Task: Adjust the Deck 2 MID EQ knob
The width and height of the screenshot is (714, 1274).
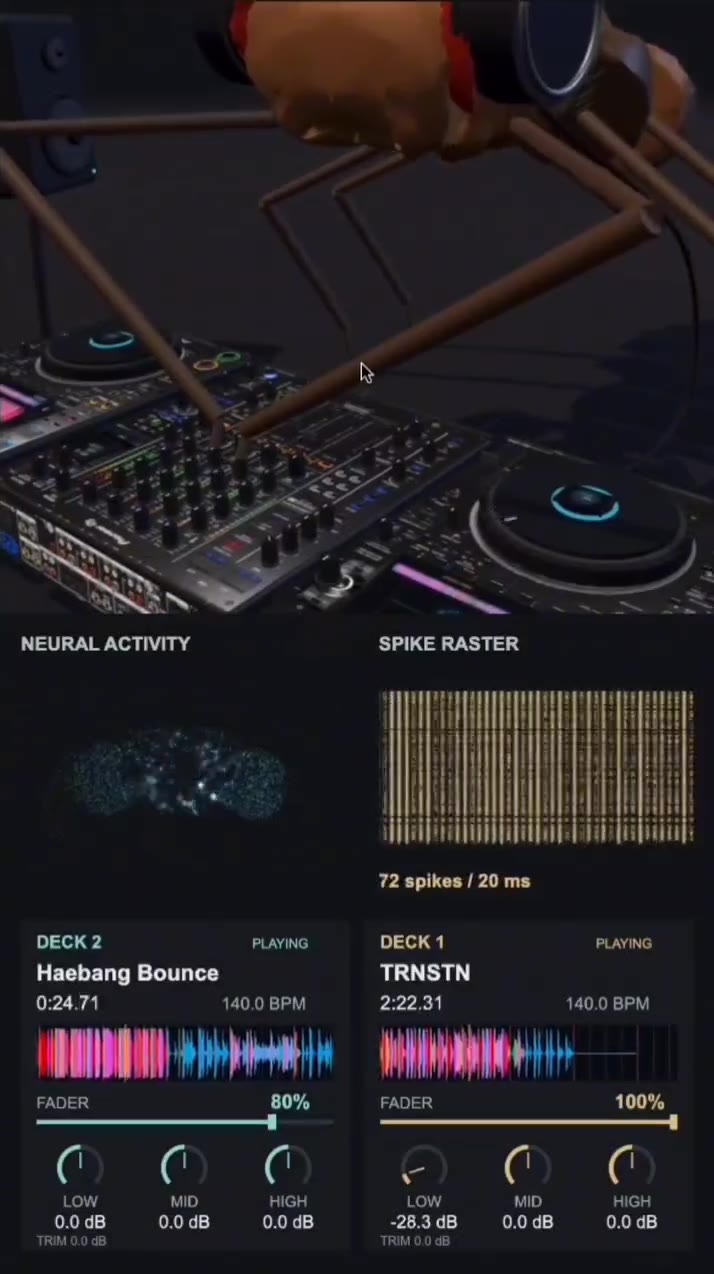Action: tap(184, 1166)
